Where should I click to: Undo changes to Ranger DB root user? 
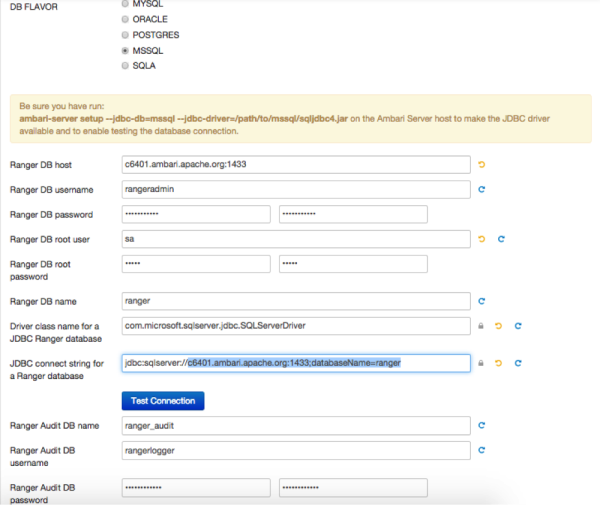[481, 239]
